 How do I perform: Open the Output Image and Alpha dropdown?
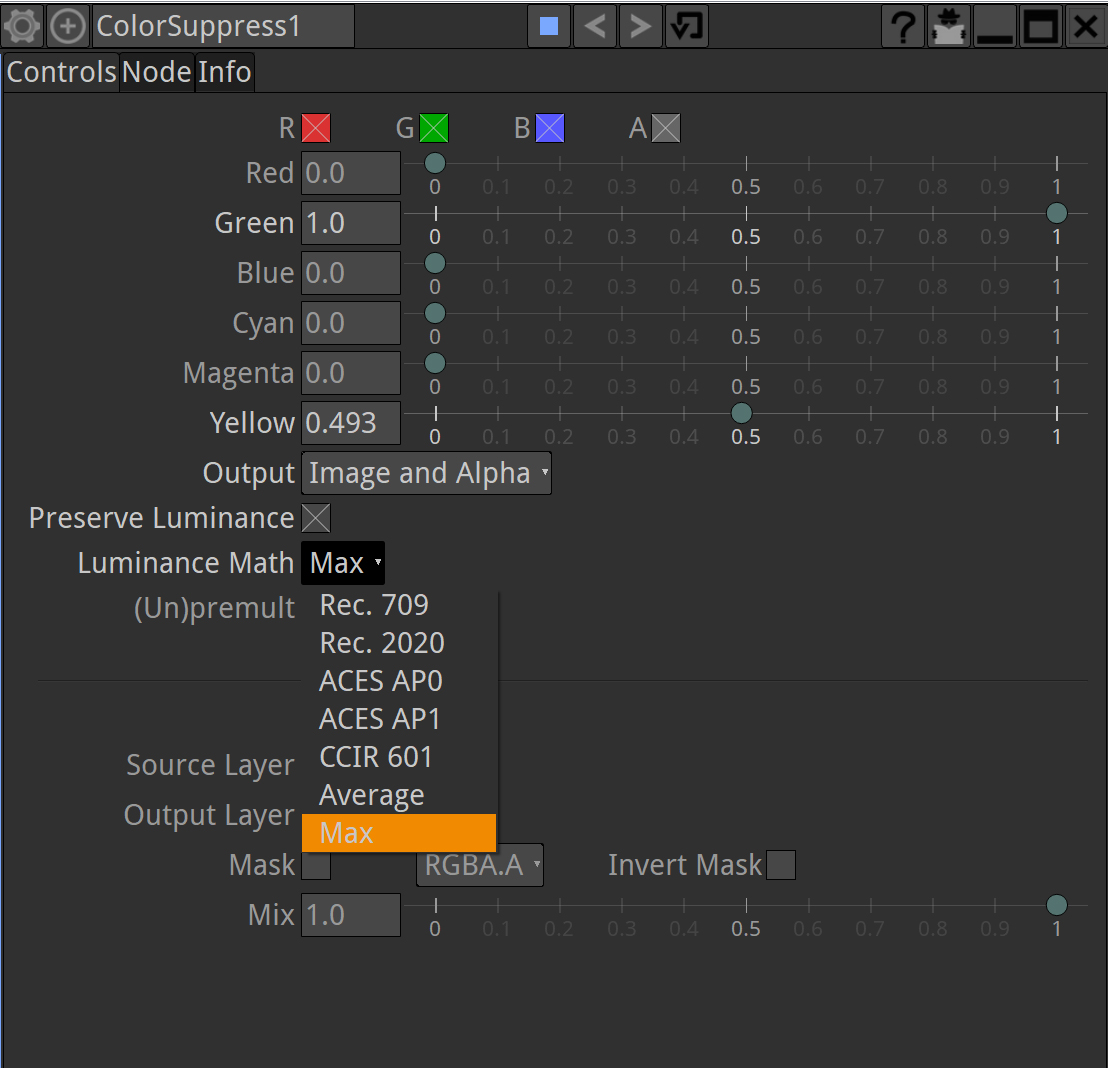point(426,473)
